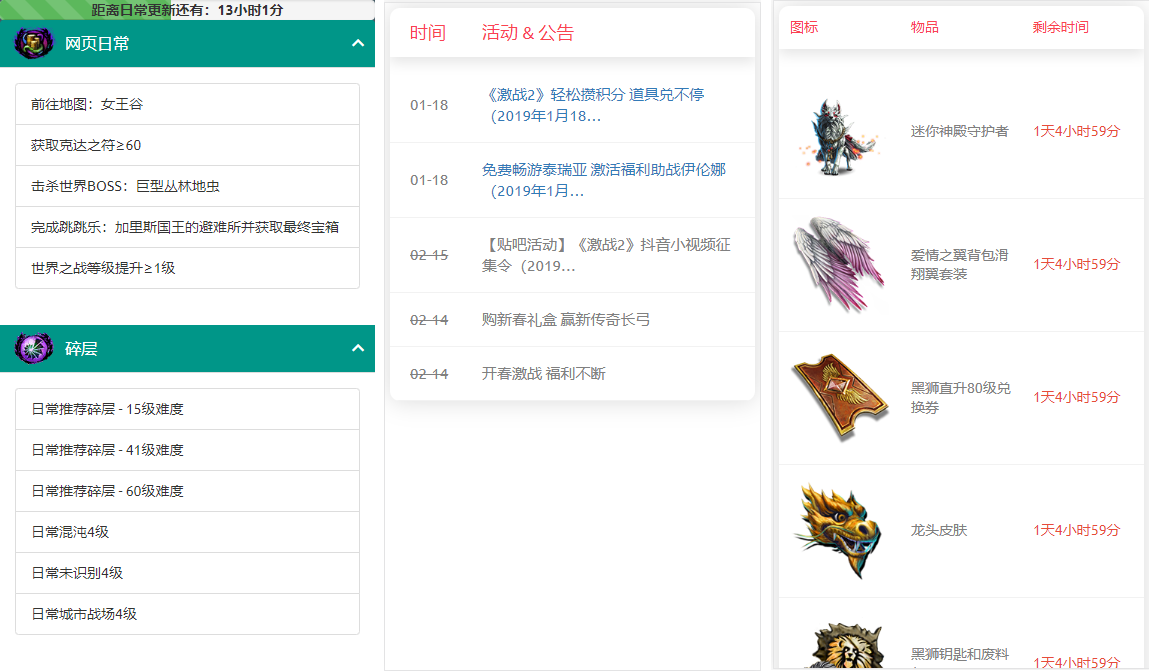Click the 迷你神殿守护者 item name
The width and height of the screenshot is (1150, 671).
(959, 131)
